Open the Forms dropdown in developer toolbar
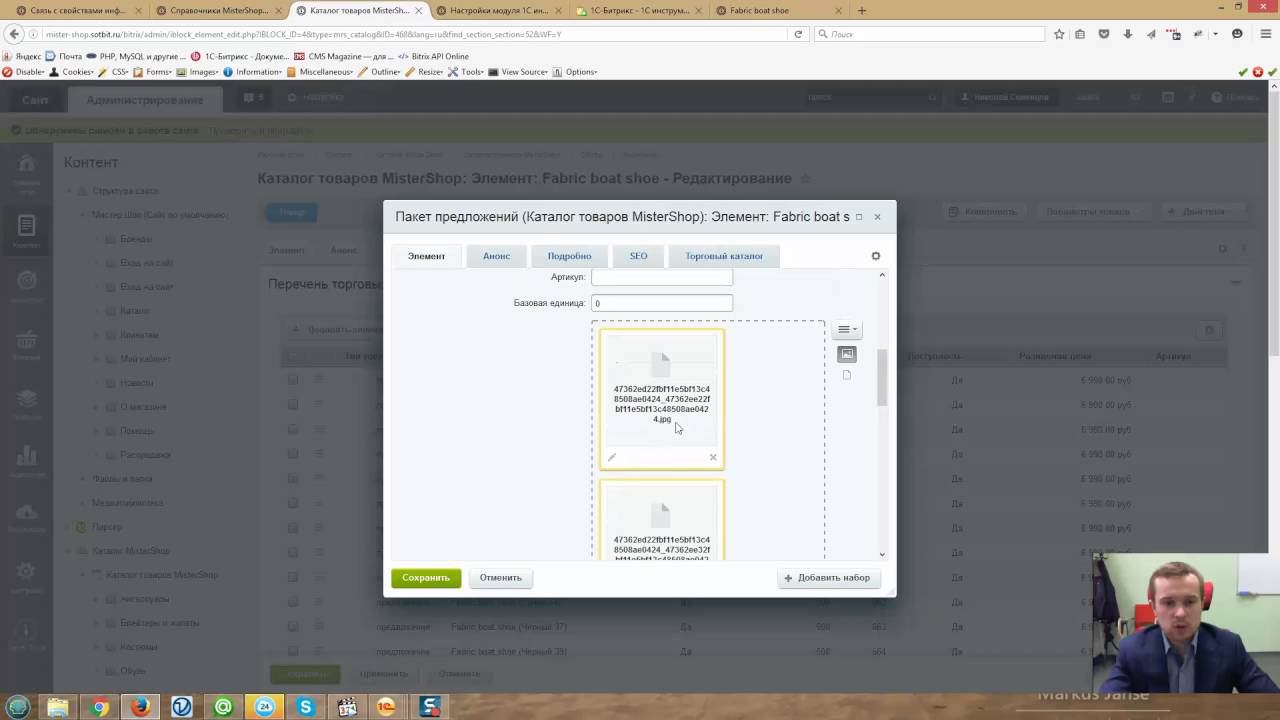The height and width of the screenshot is (720, 1280). tap(153, 72)
